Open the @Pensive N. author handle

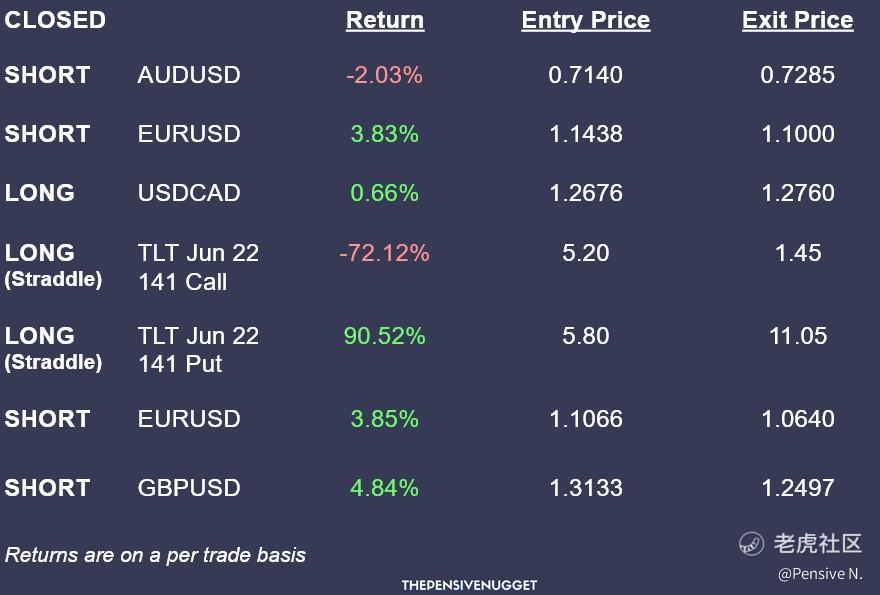tap(820, 574)
